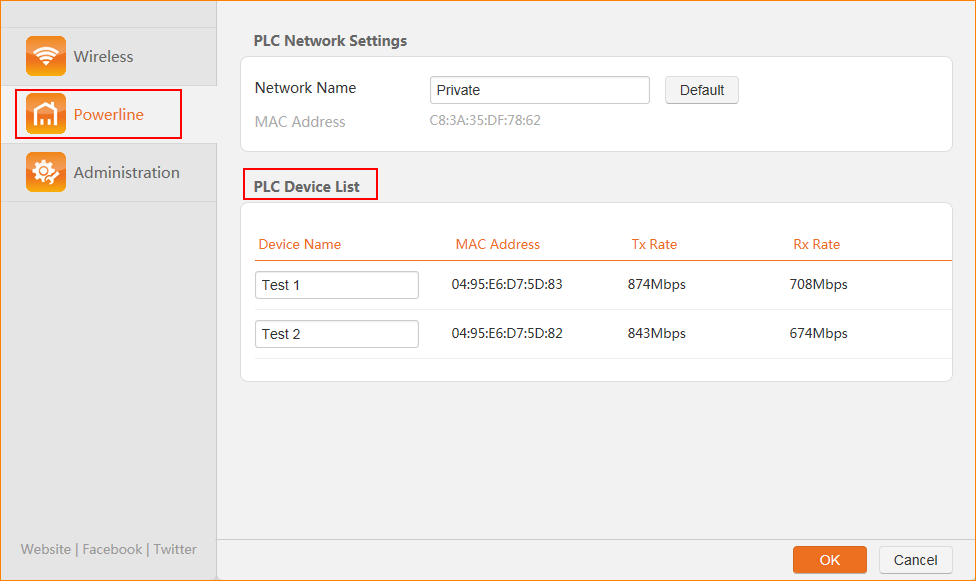
Task: Click the Rx Rate column header
Action: click(x=816, y=244)
